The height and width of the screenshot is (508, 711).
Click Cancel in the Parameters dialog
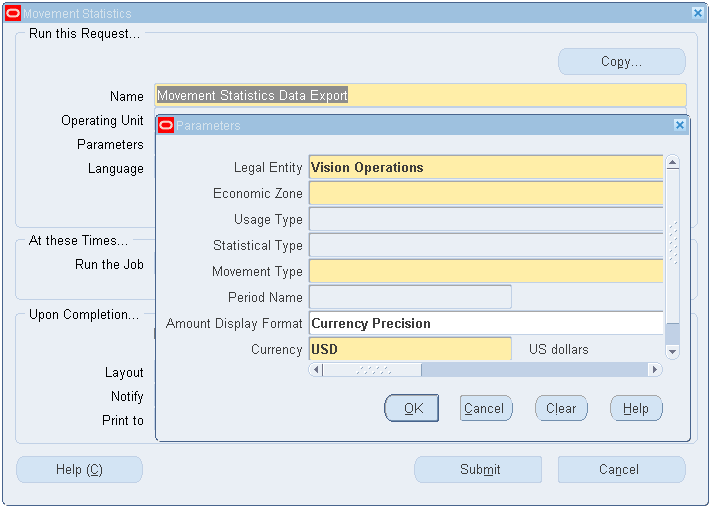pyautogui.click(x=486, y=408)
